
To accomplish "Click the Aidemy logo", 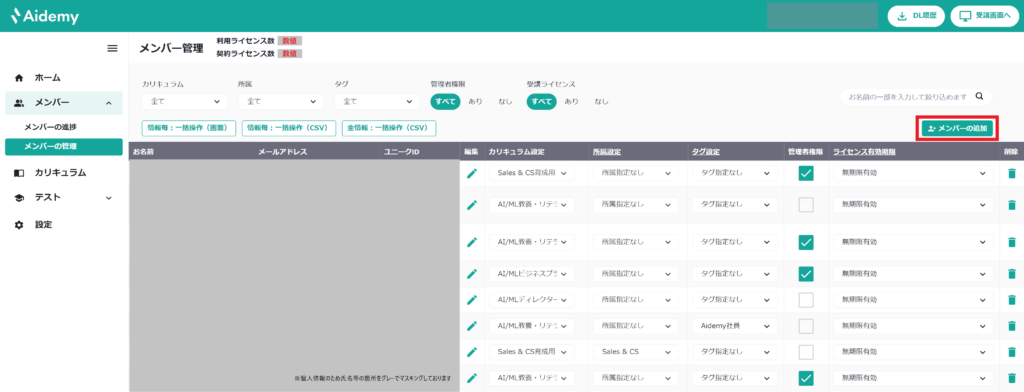I will 44,17.
